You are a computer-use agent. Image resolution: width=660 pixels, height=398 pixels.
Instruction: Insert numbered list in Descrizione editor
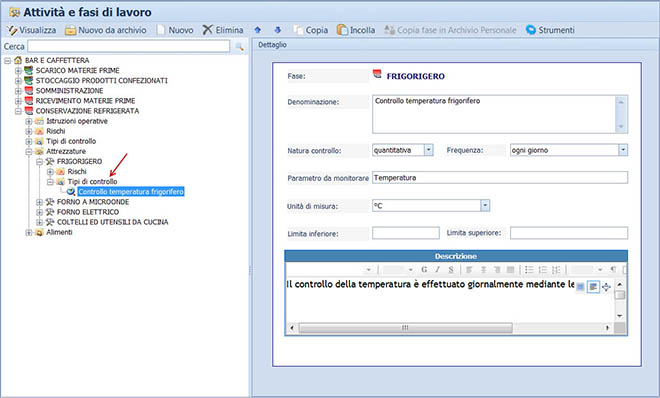543,270
